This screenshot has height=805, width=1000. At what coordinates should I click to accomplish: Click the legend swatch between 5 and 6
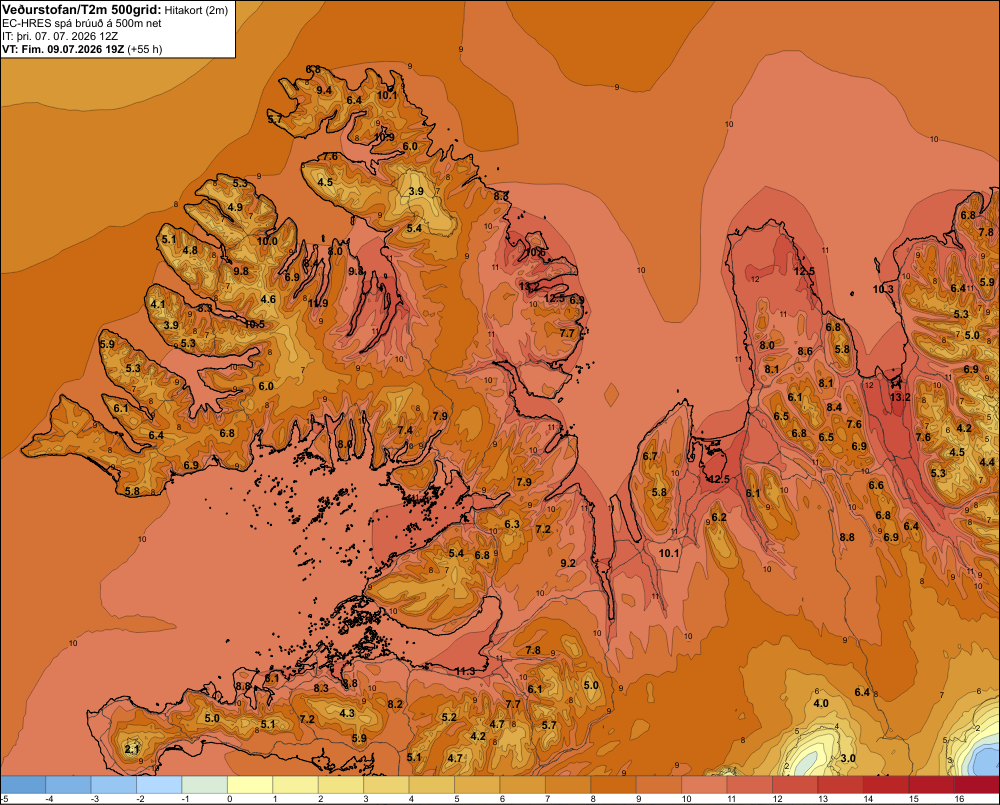click(x=478, y=785)
